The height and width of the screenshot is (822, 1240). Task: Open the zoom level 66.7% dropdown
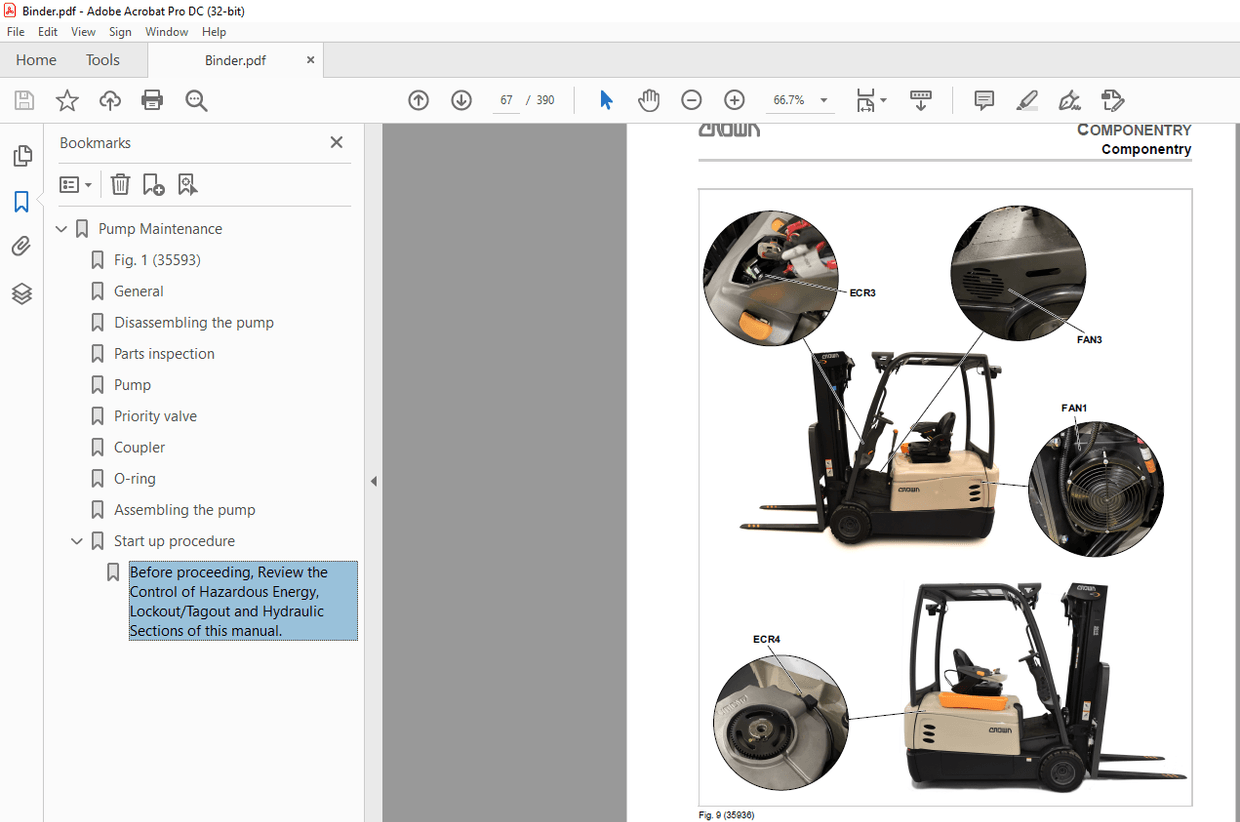[824, 100]
